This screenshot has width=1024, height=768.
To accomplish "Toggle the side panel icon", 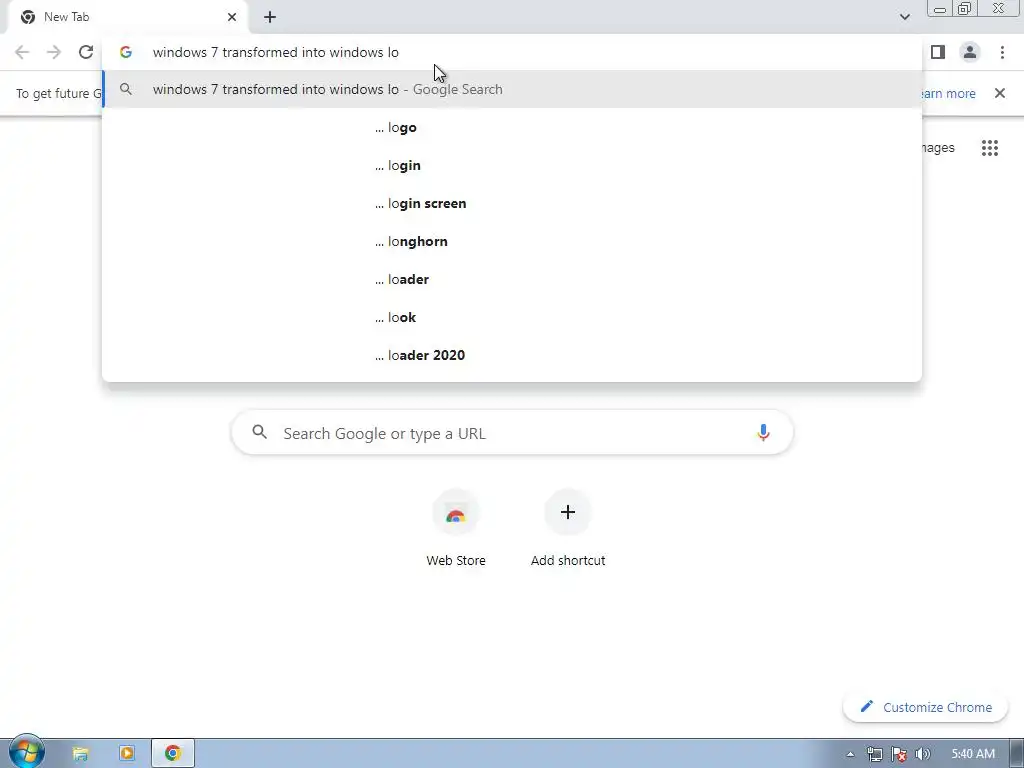I will [938, 52].
